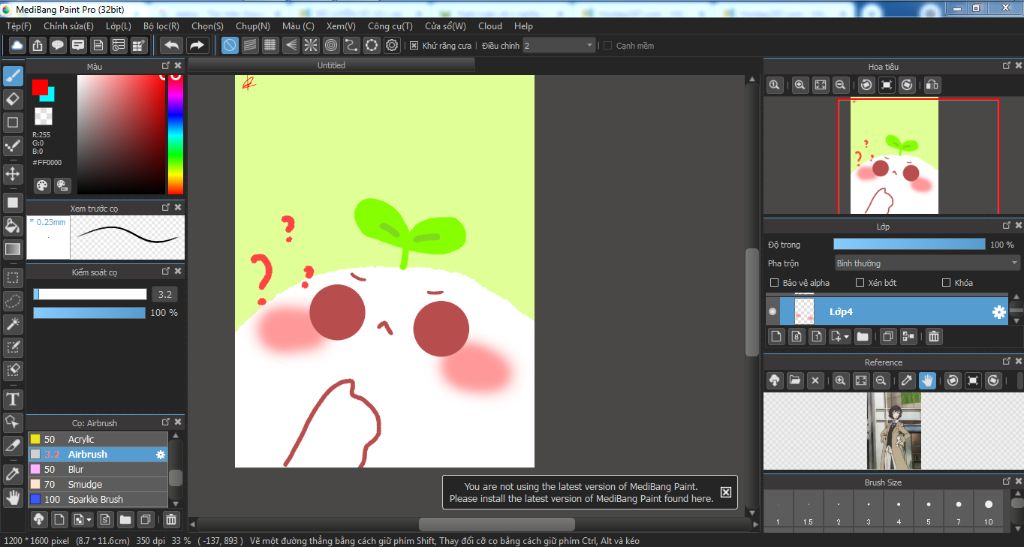Open the Lớp(L) menu

(118, 26)
